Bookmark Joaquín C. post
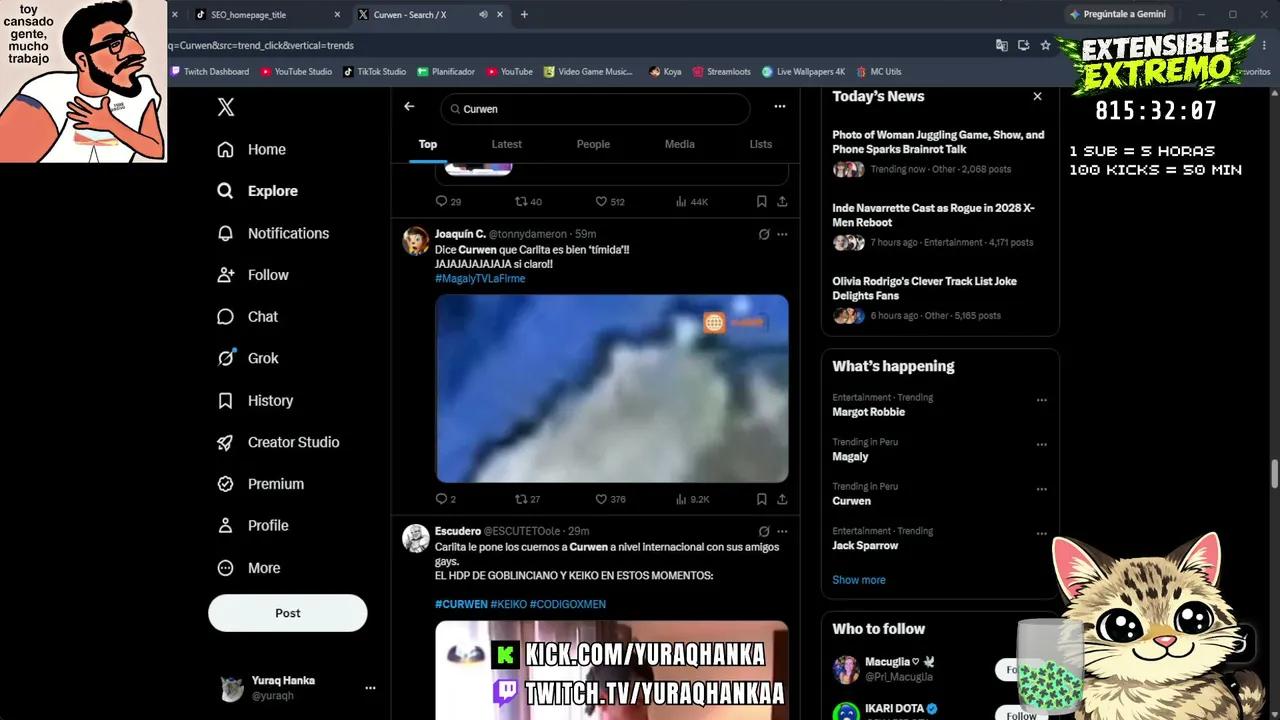Image resolution: width=1280 pixels, height=720 pixels. point(761,499)
